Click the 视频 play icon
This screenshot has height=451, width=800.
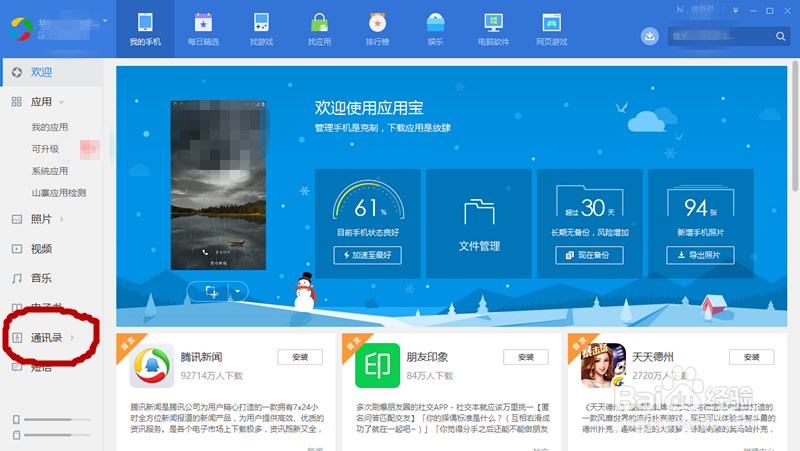(x=17, y=249)
